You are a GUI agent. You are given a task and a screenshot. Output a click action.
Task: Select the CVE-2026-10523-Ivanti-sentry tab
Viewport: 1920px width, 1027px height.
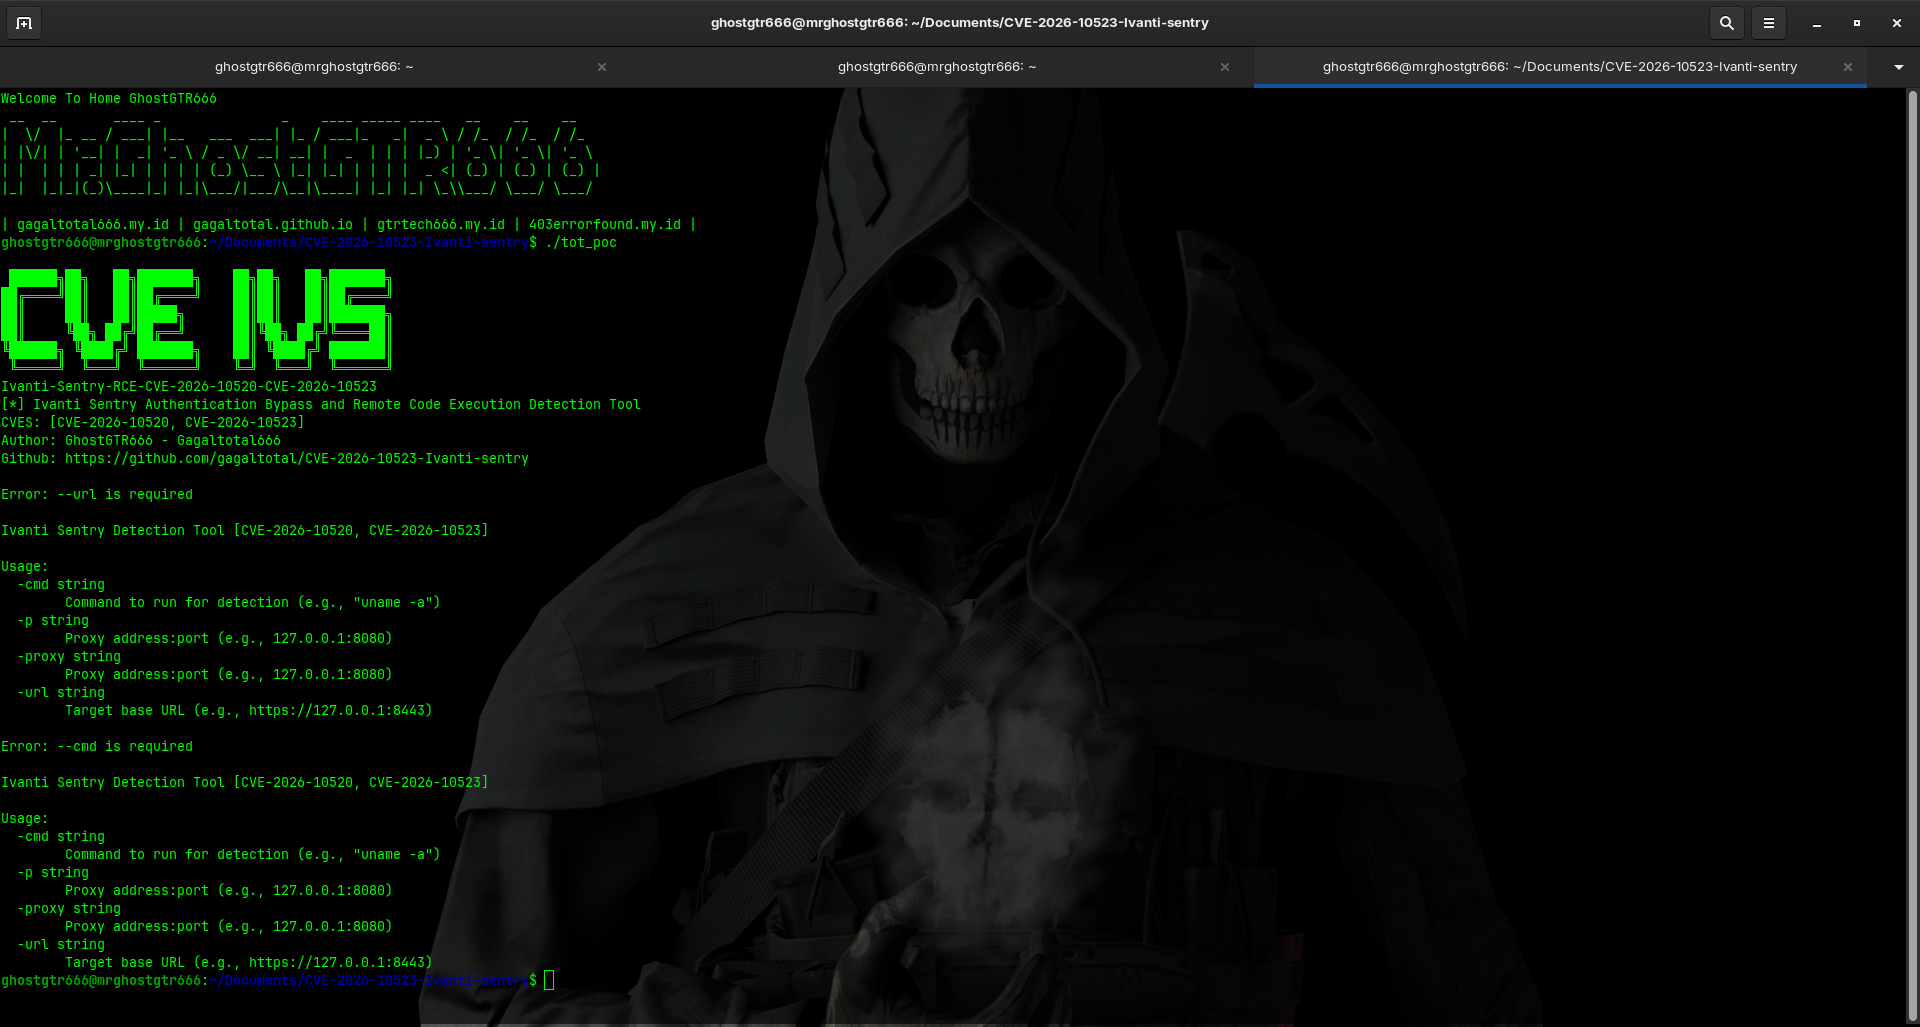point(1559,67)
